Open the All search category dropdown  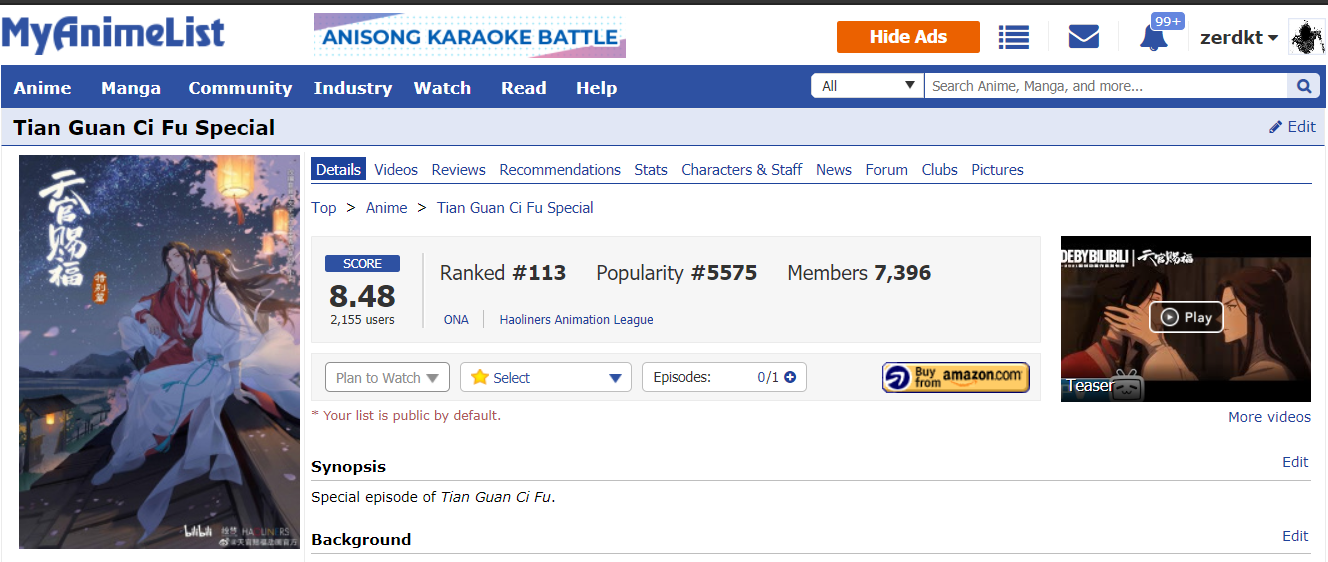[x=867, y=86]
